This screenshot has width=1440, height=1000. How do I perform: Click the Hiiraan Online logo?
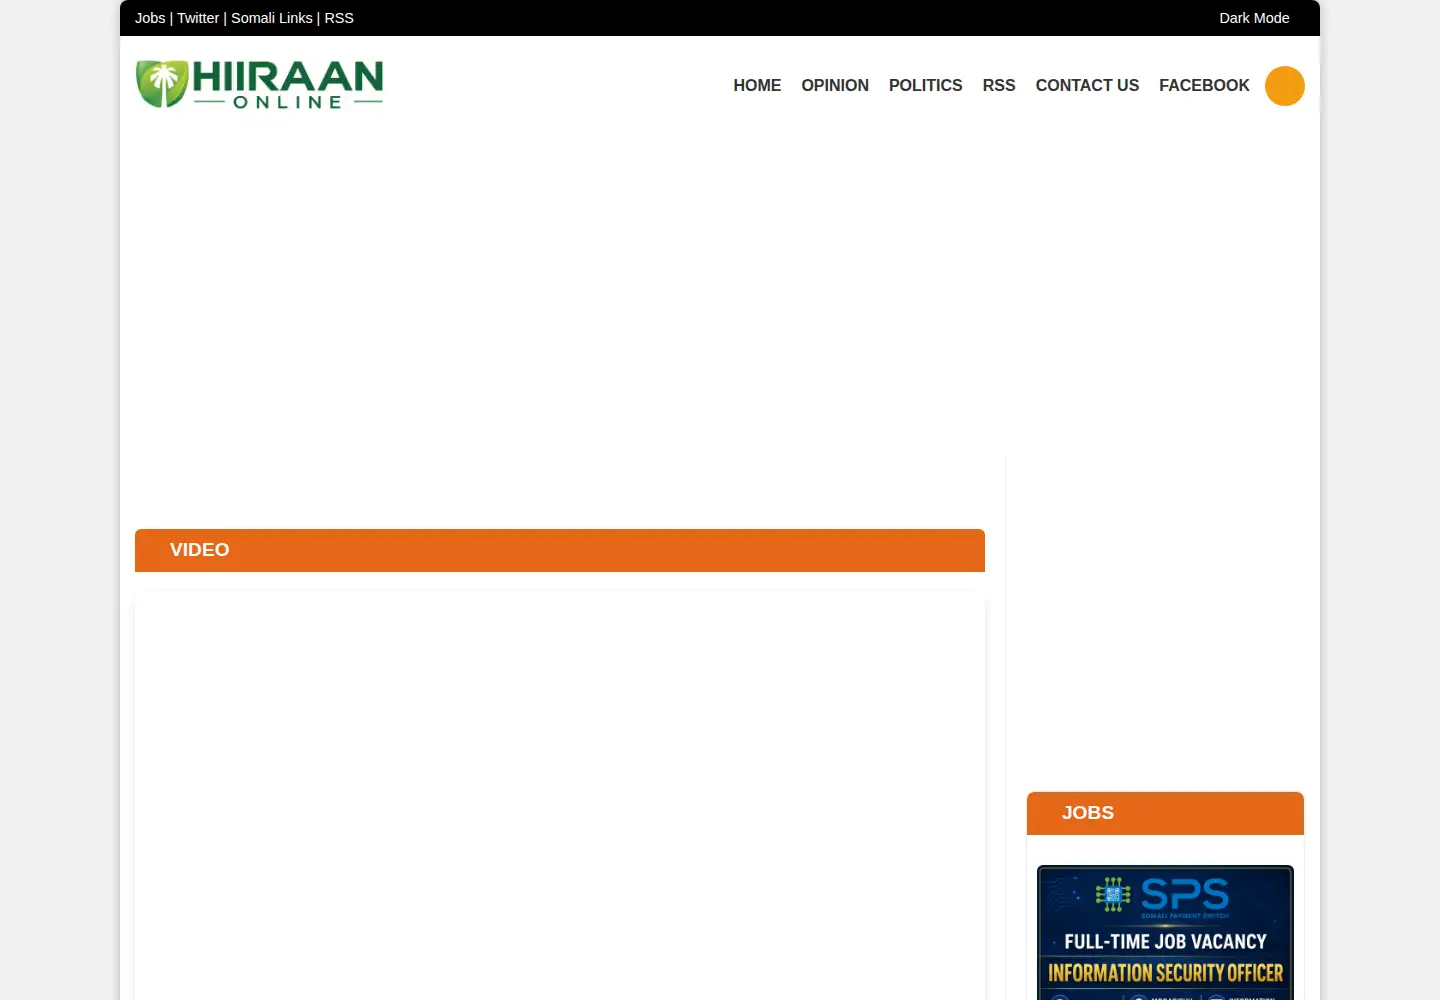[260, 85]
